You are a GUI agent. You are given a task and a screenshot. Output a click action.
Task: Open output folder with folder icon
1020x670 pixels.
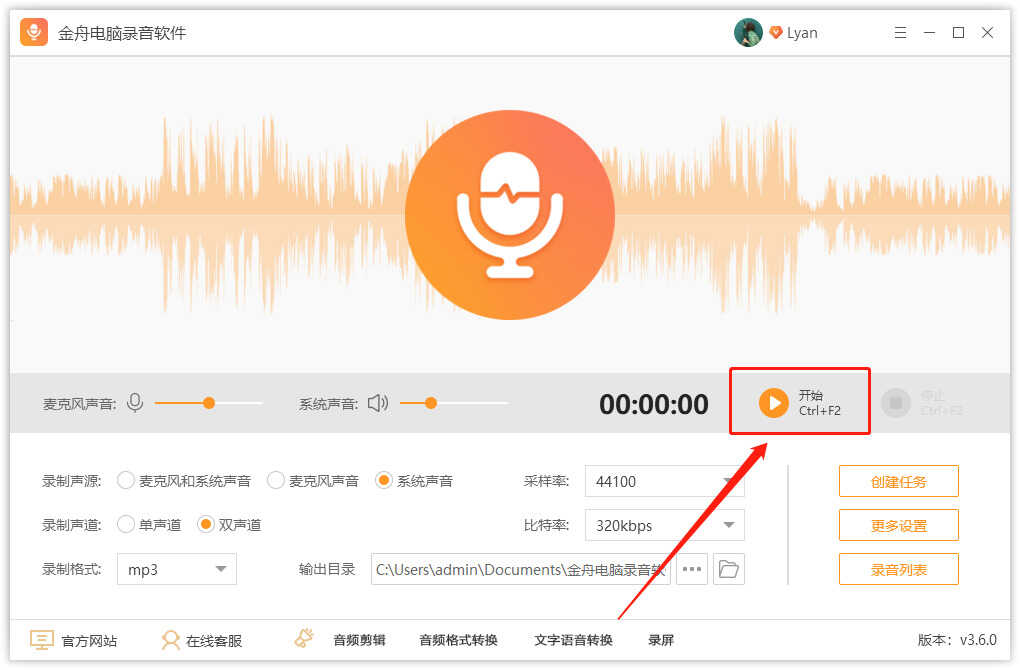(x=729, y=569)
